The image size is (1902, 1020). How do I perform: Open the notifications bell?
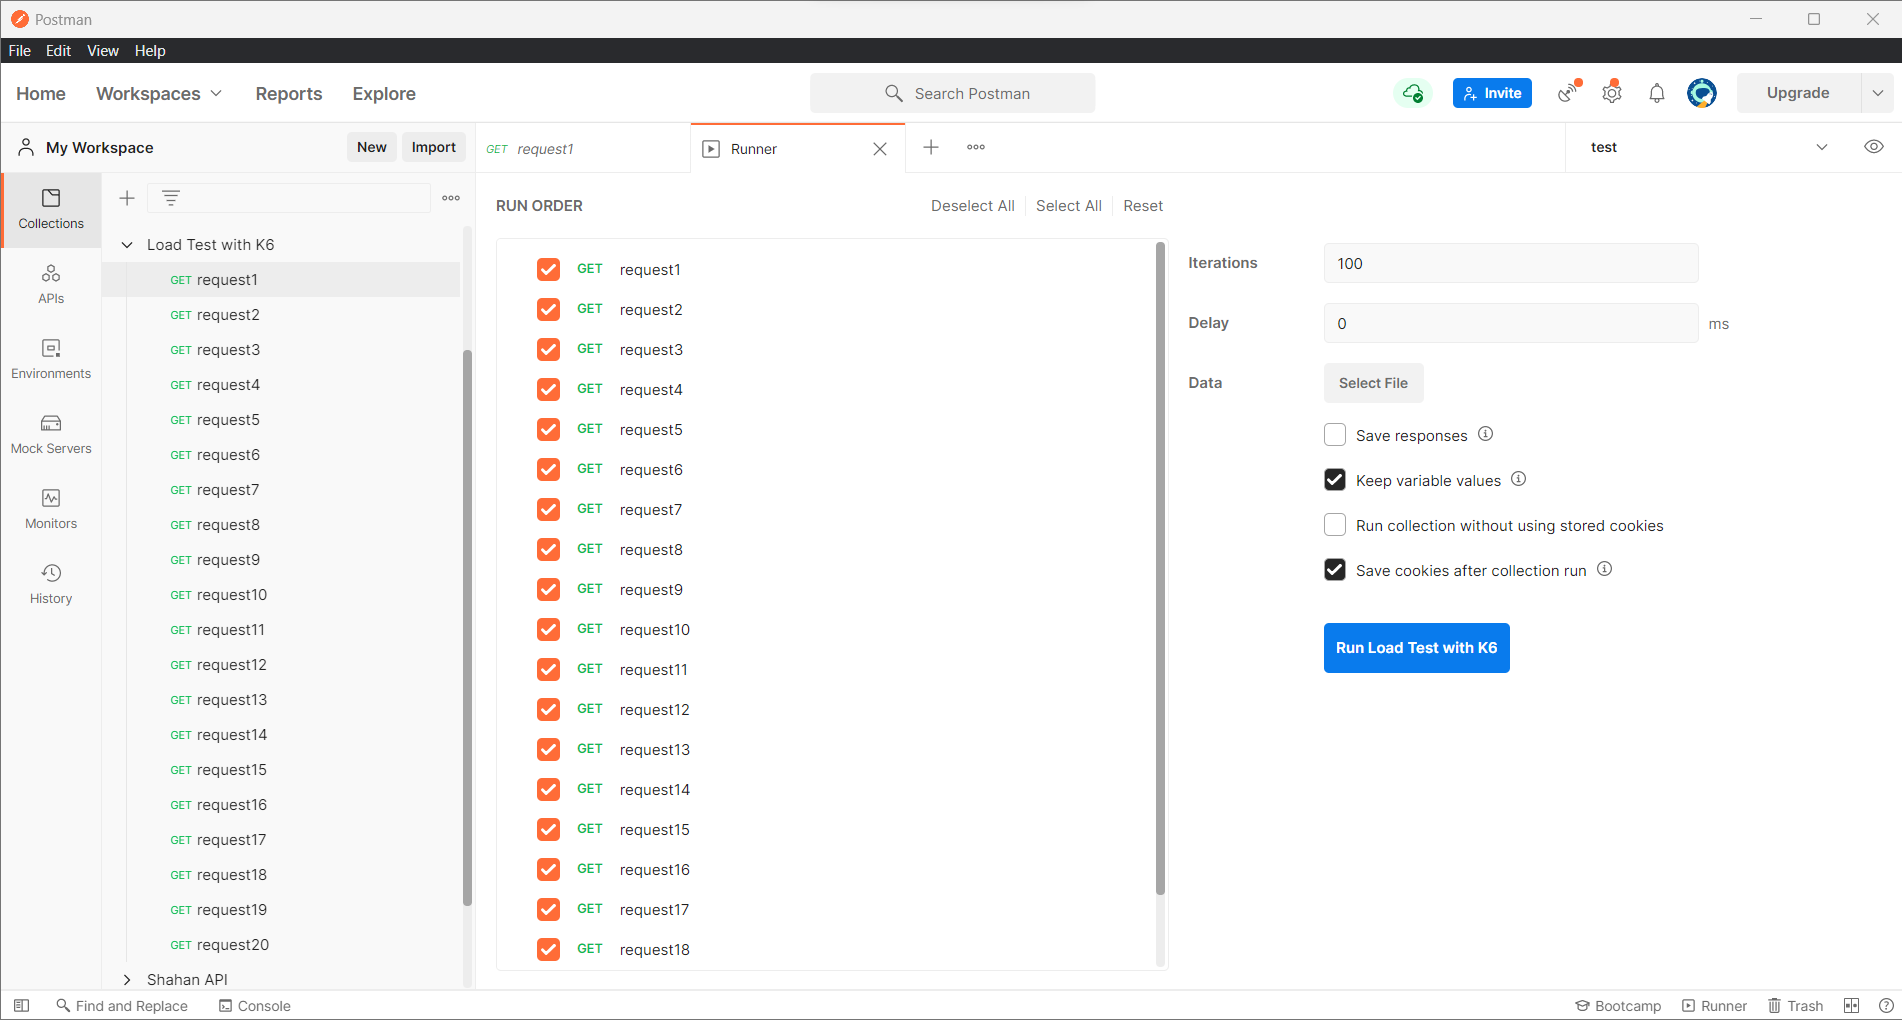(x=1656, y=93)
